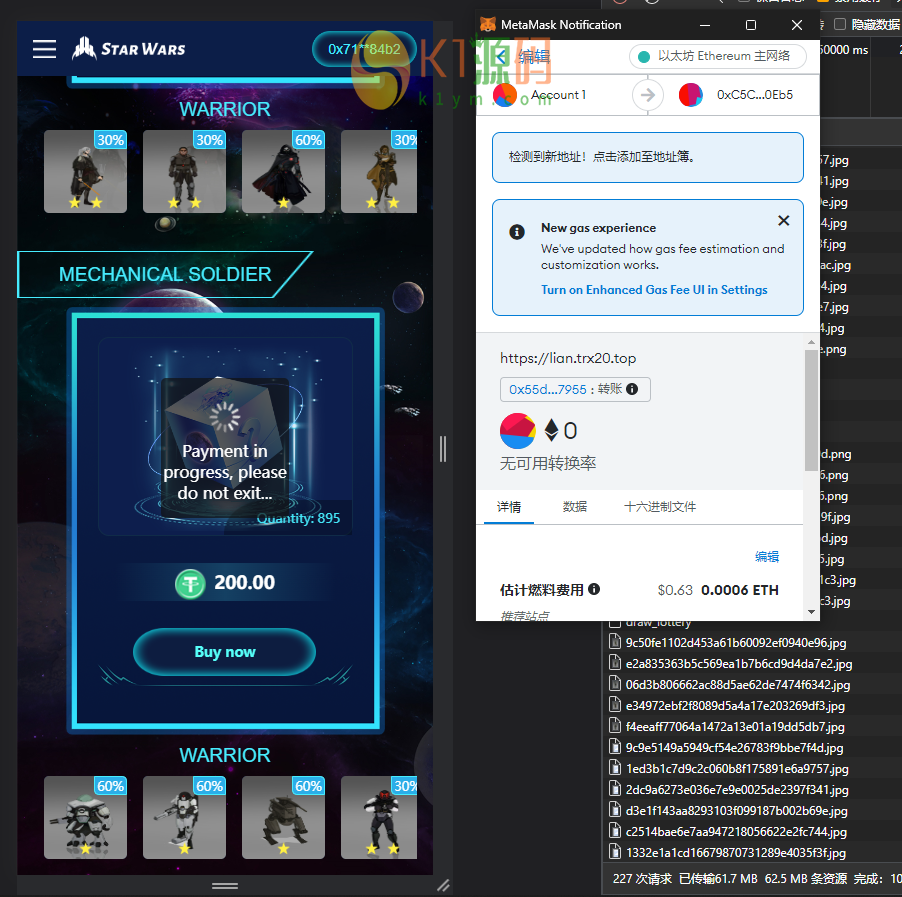Click file icon of c2514bae...jpg request

[615, 831]
